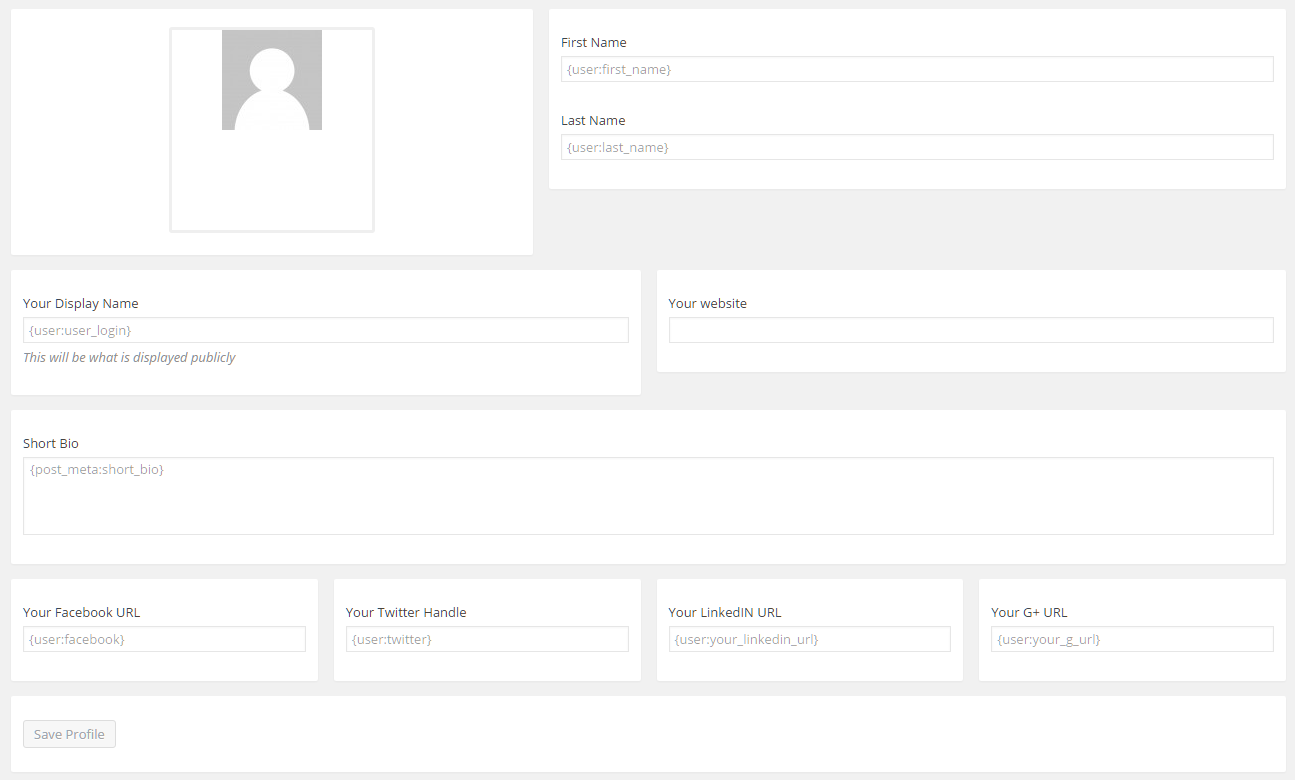Click the "Your Display Name" label
Screen dimensions: 1295x780
pyautogui.click(x=81, y=304)
